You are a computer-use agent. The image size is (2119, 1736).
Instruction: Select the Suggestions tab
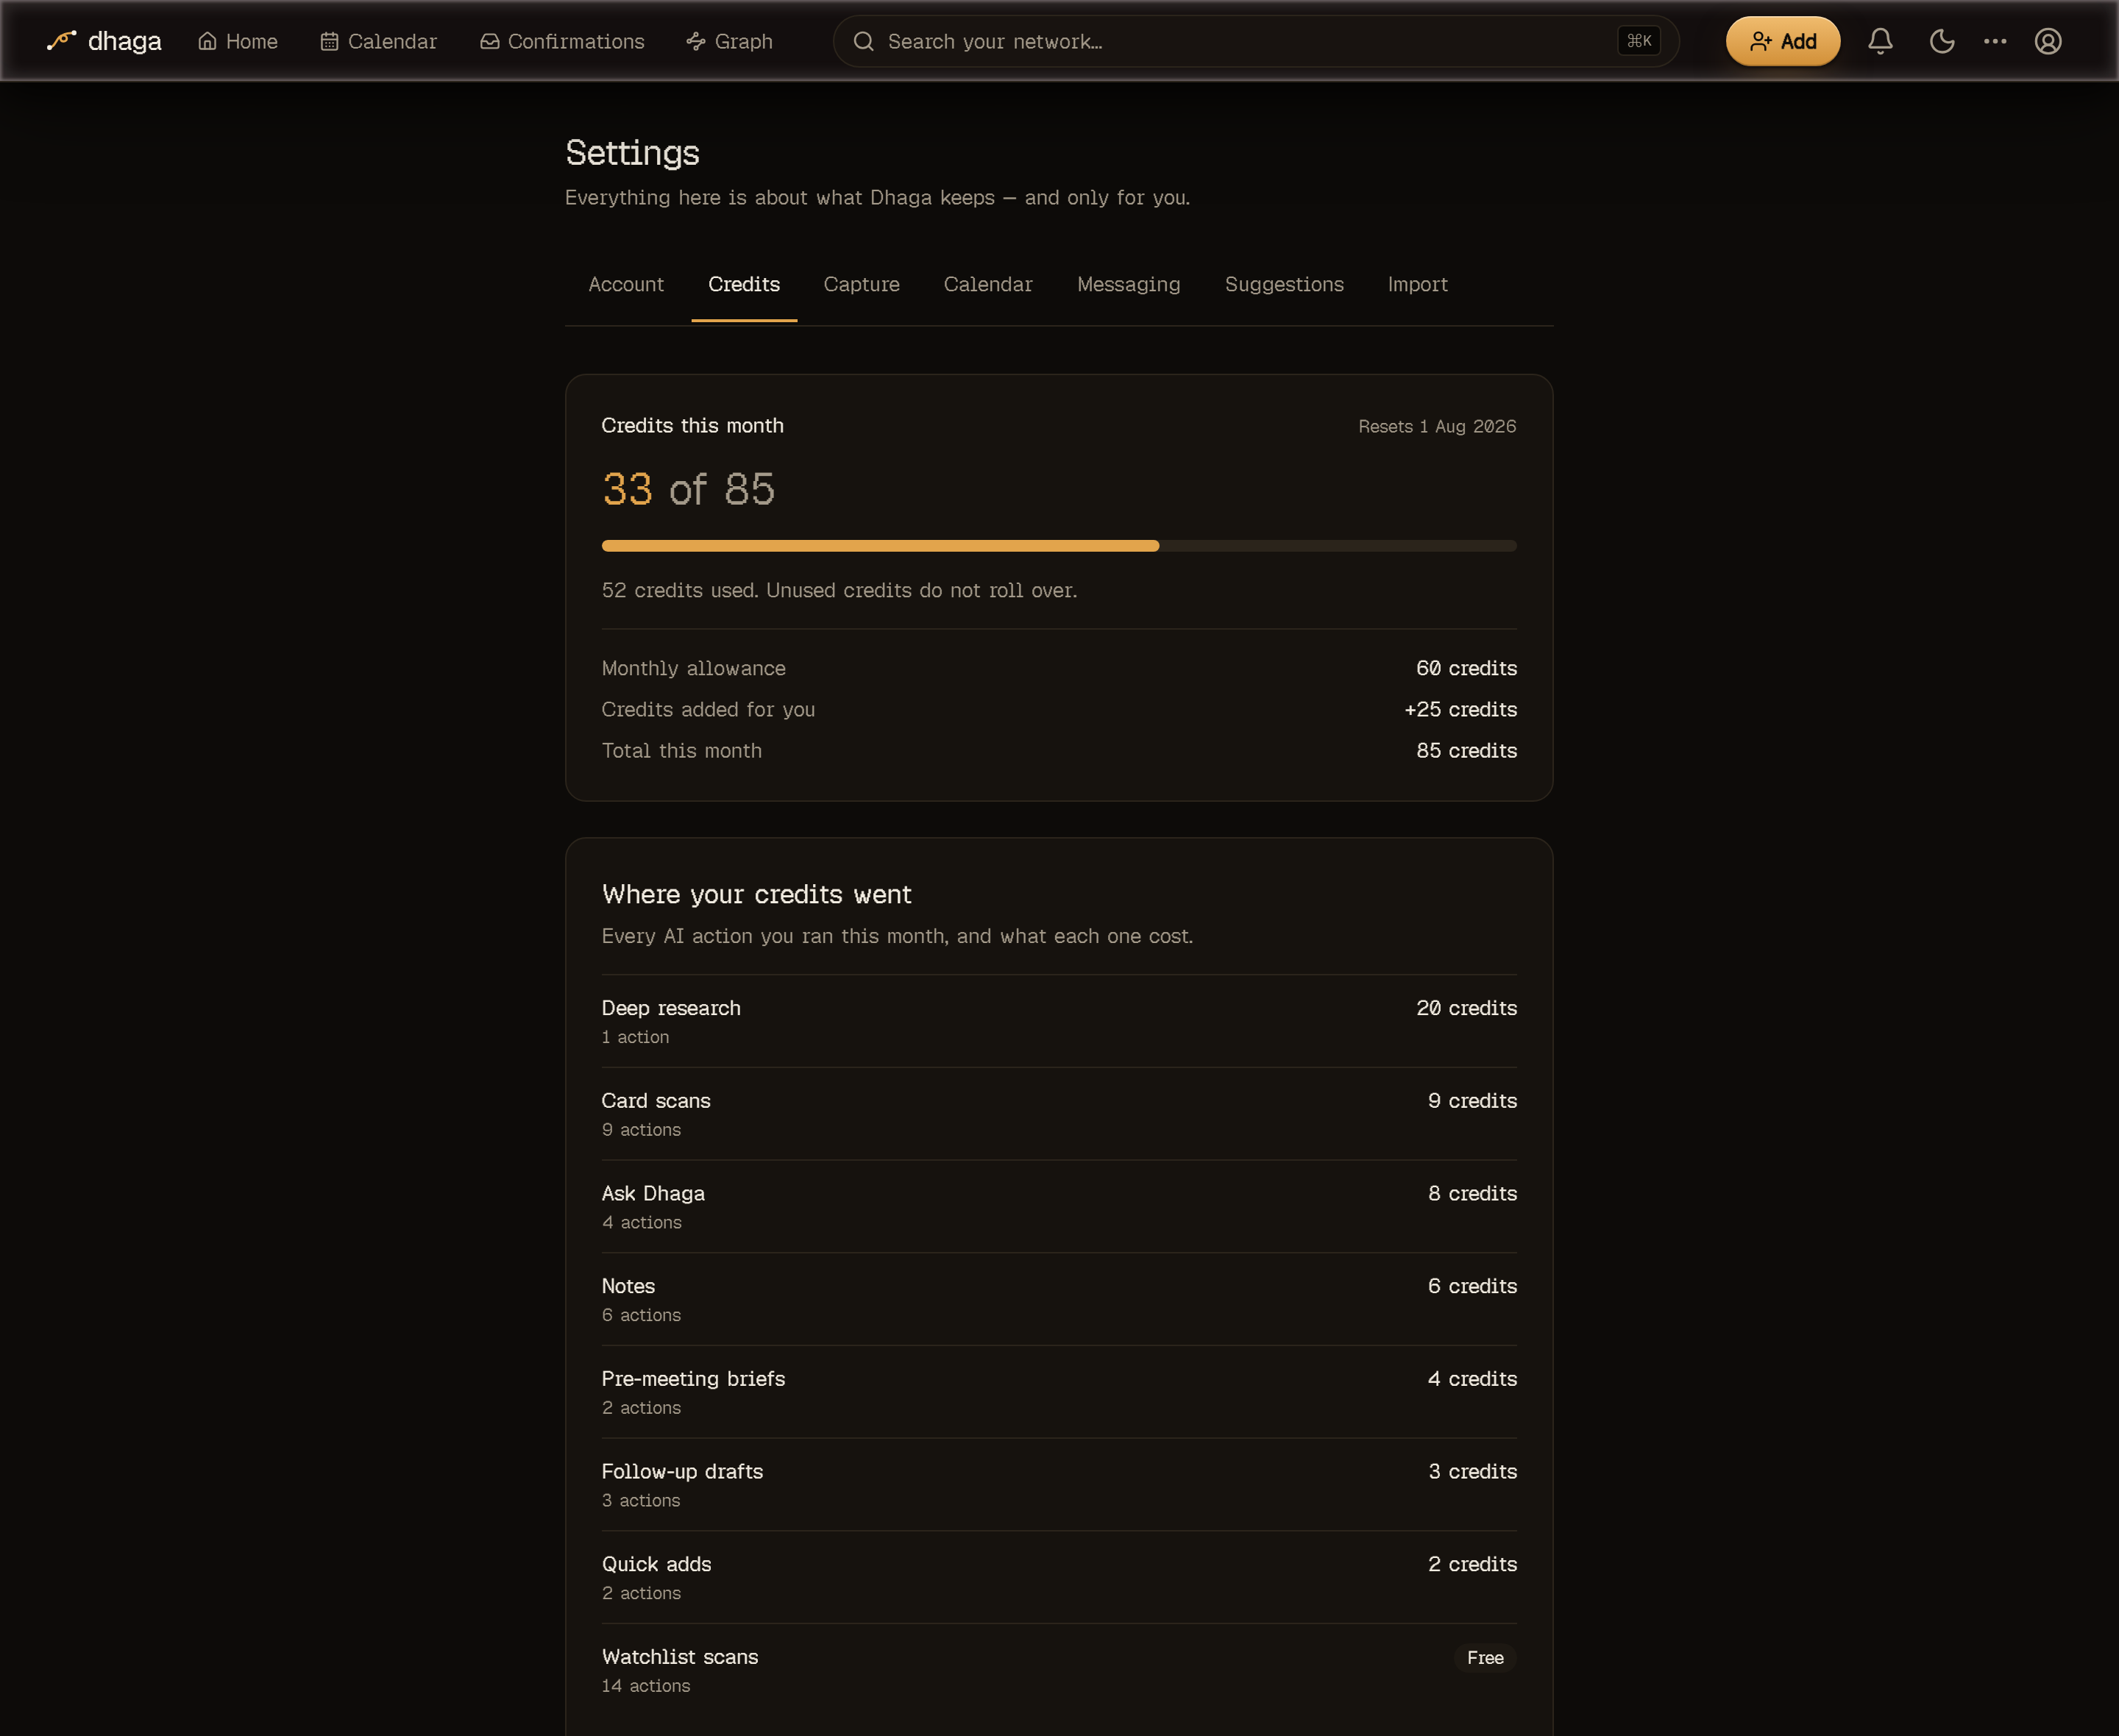1284,284
